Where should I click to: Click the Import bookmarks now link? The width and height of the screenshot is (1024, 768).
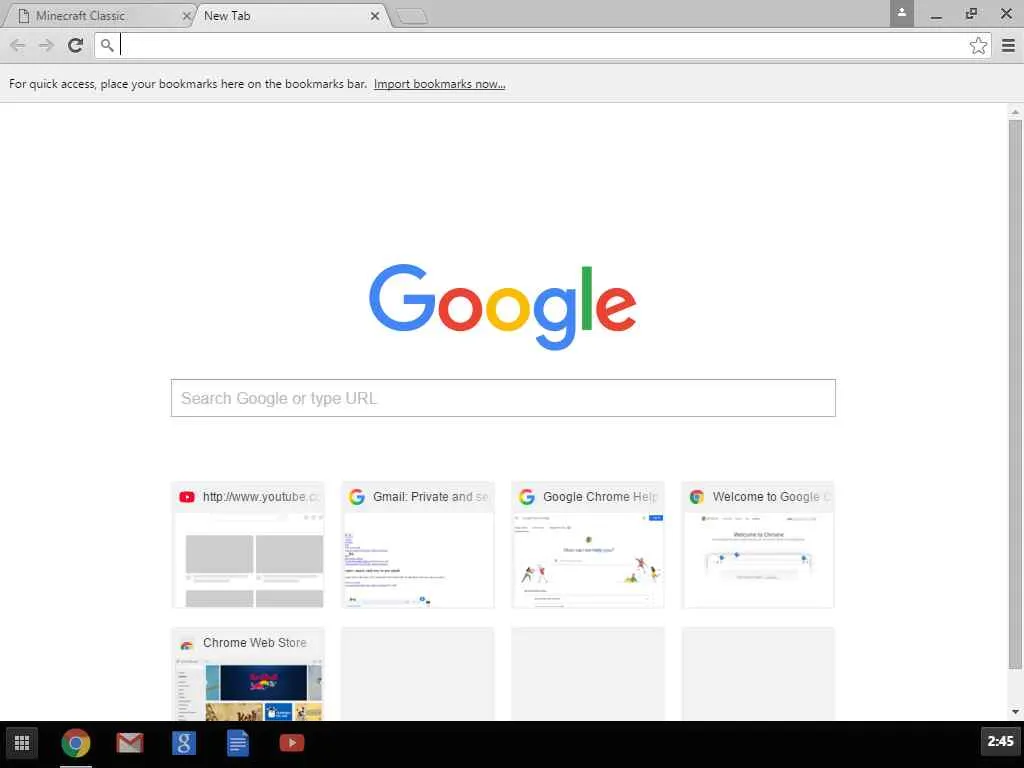click(440, 84)
